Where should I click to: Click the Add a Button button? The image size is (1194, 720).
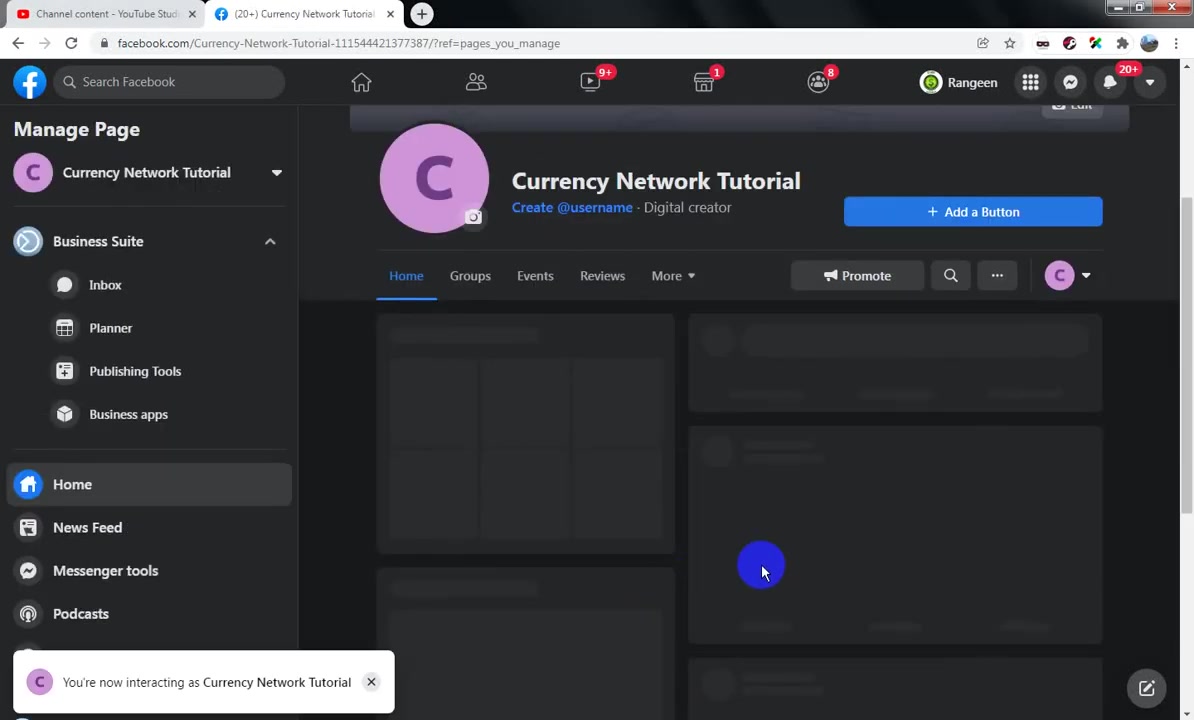972,212
